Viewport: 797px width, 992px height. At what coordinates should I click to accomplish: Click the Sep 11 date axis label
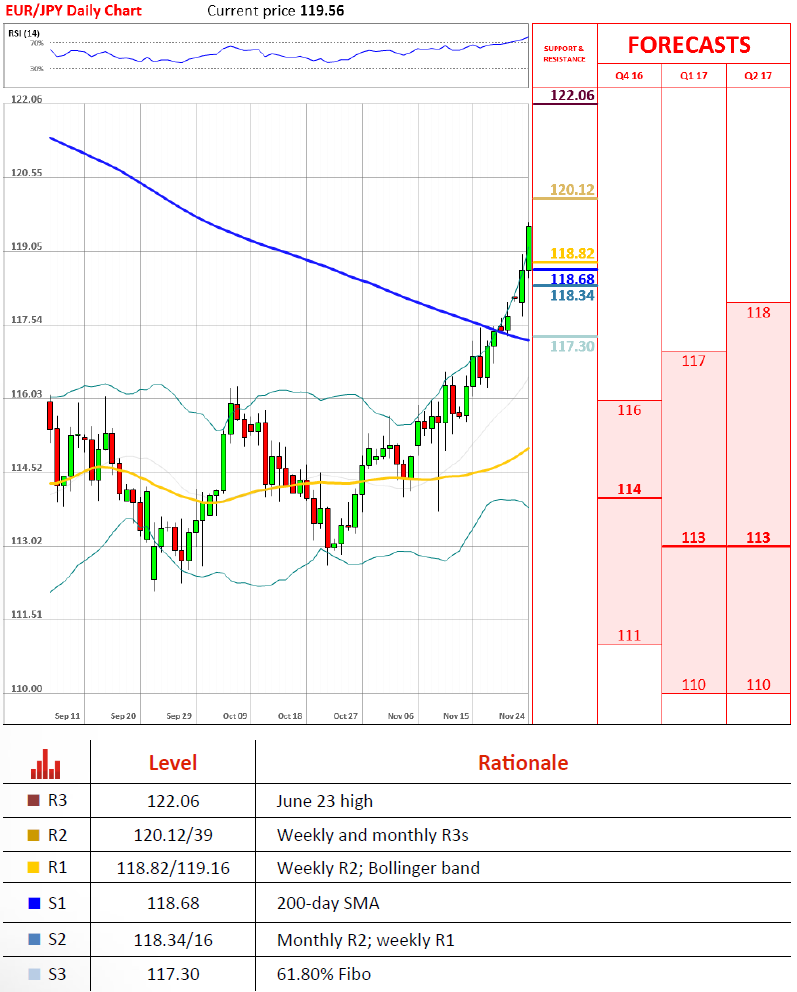point(68,716)
